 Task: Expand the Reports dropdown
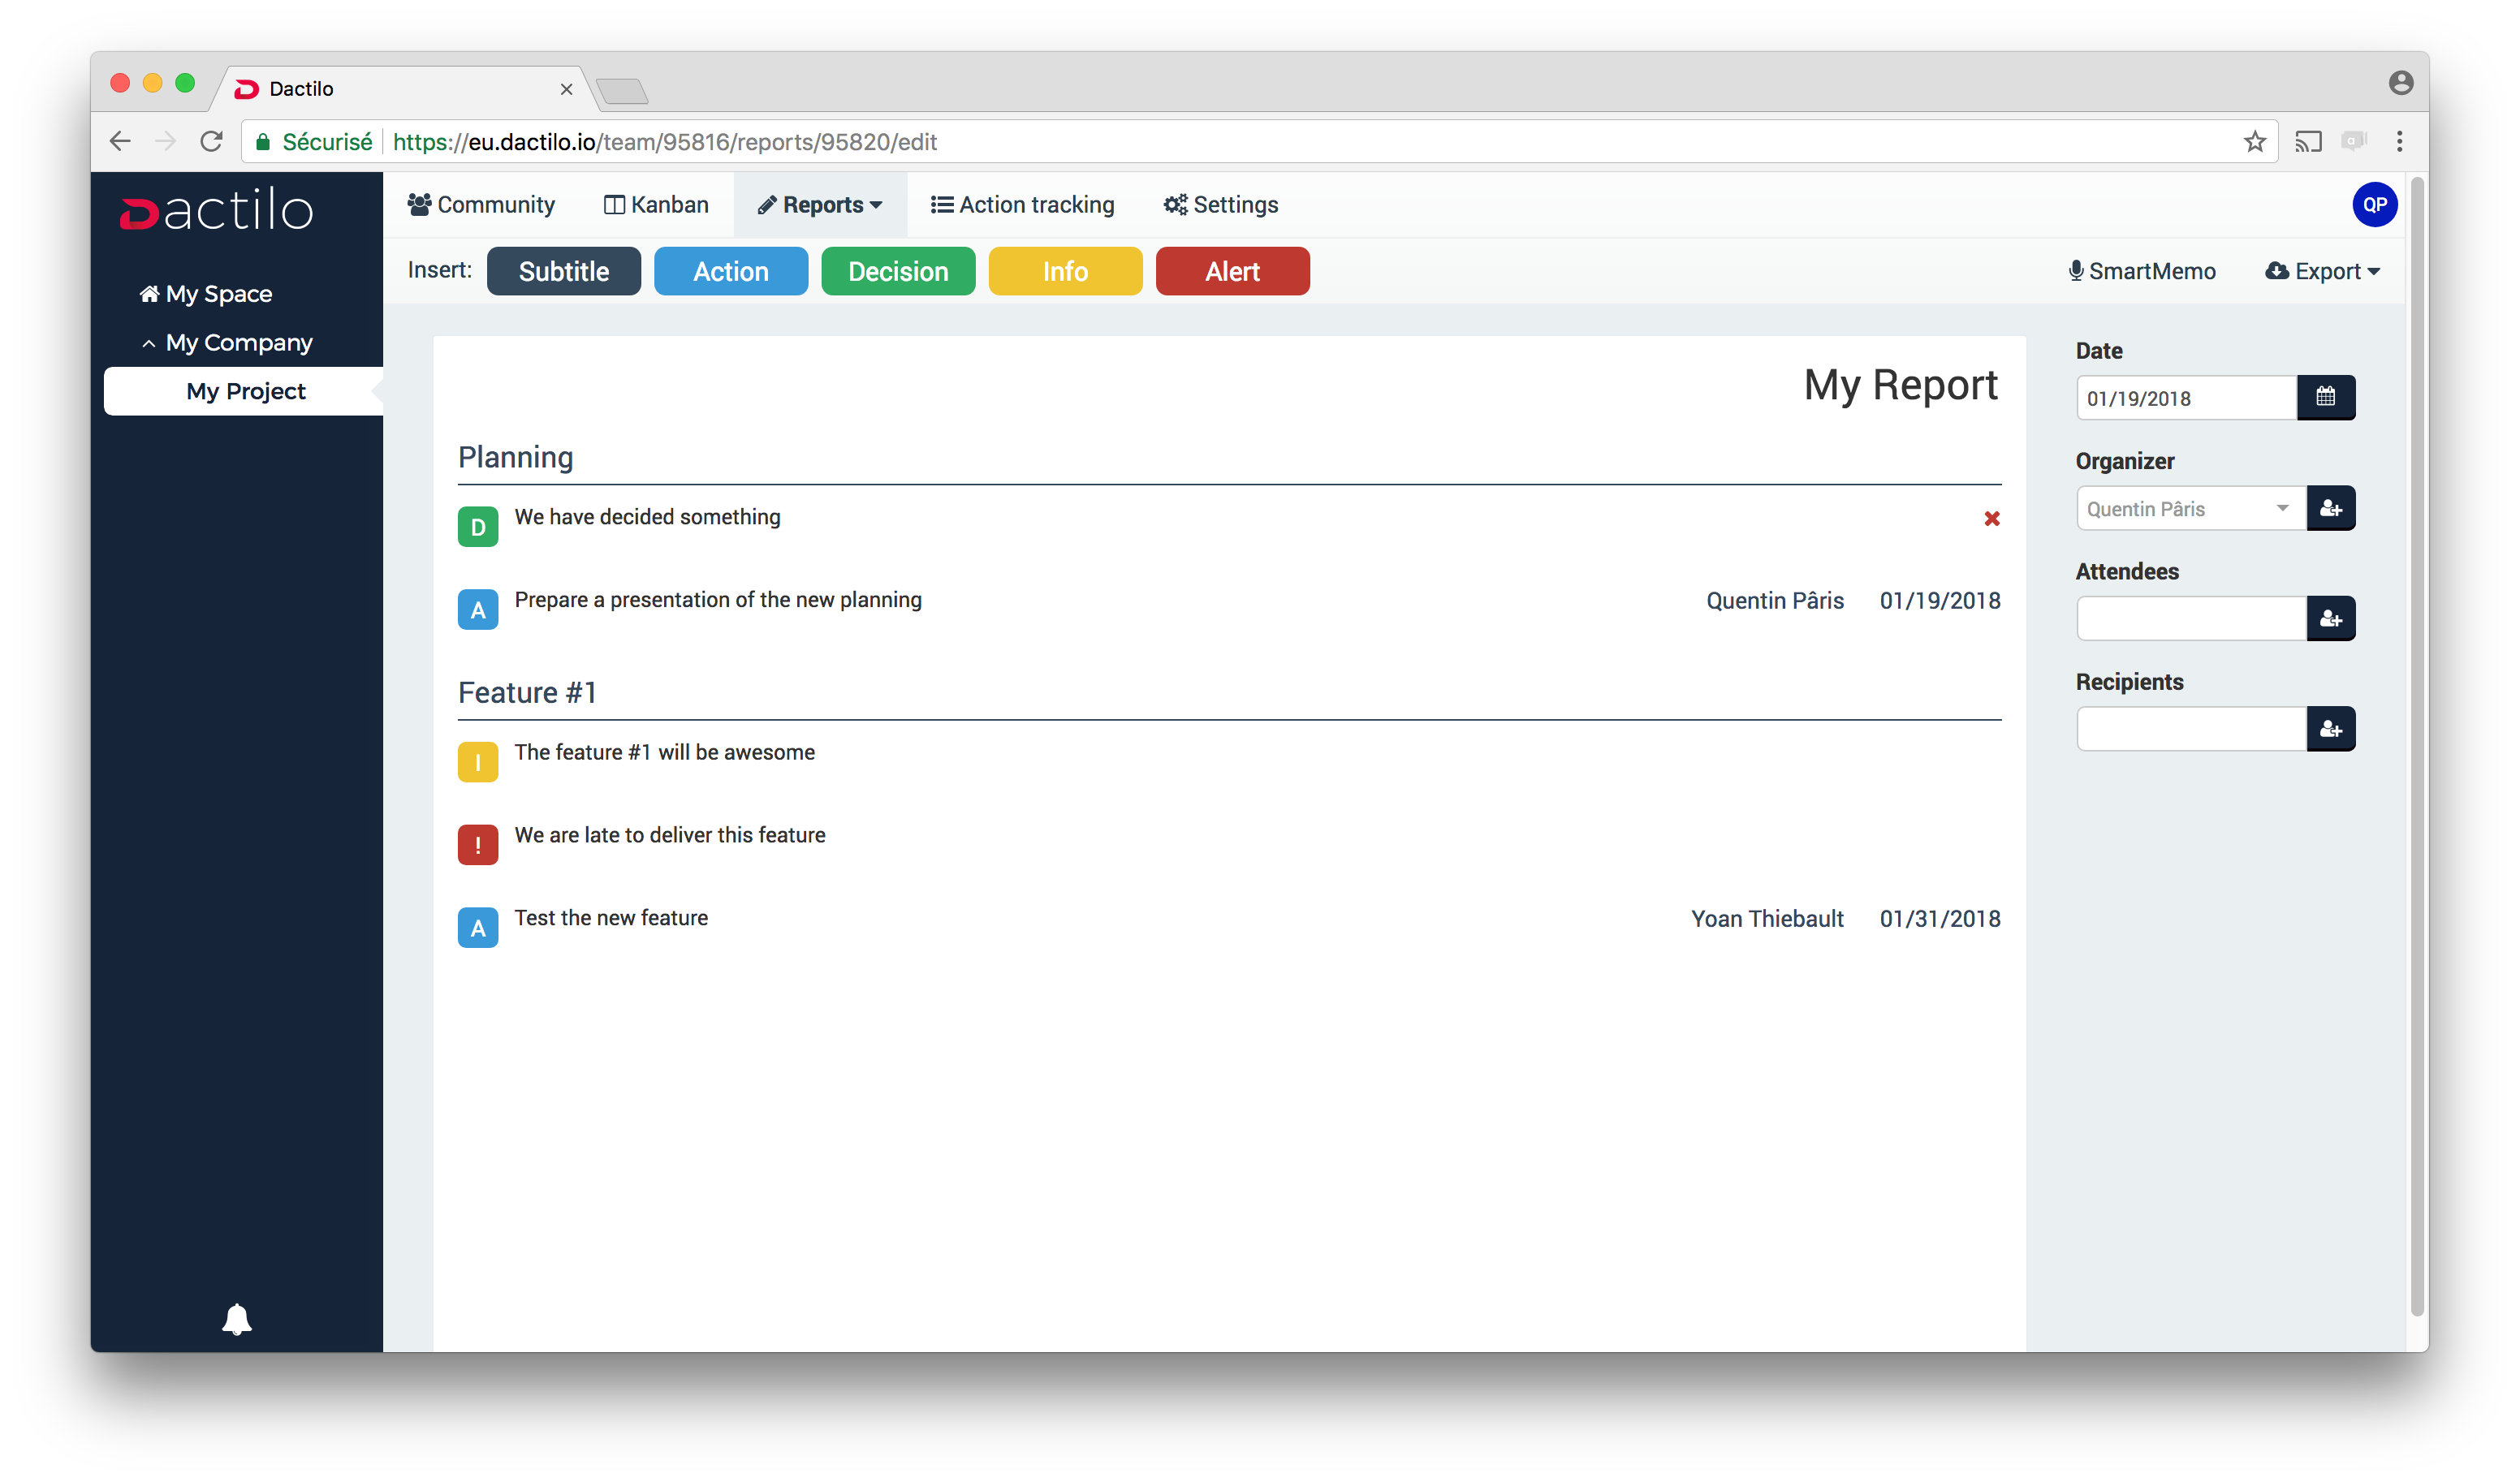(820, 205)
